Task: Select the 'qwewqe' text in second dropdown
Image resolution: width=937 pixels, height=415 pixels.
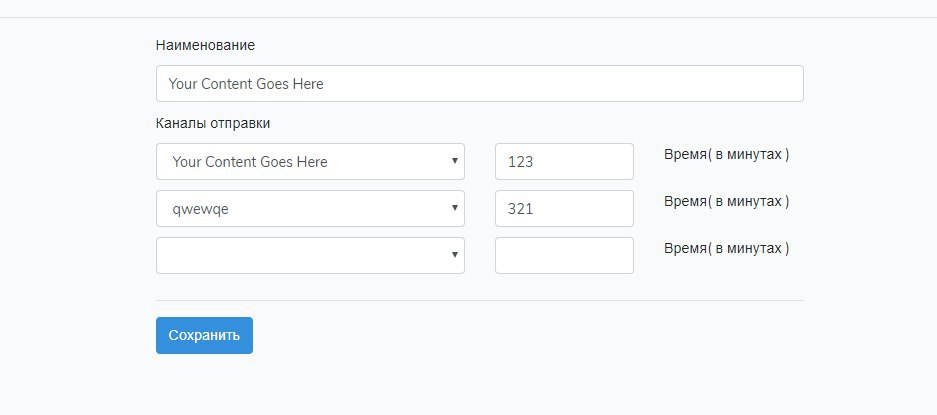Action: (x=200, y=210)
